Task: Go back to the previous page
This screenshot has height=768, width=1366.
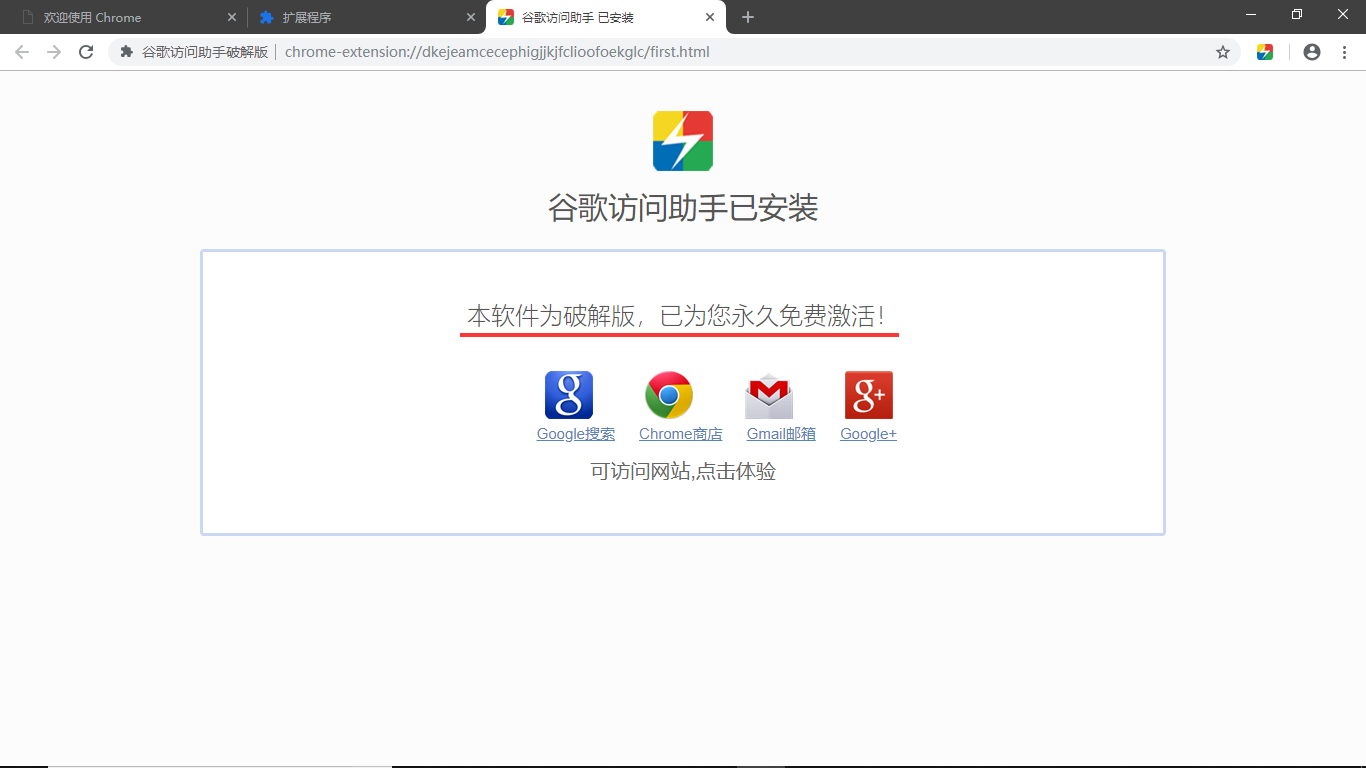Action: [22, 52]
